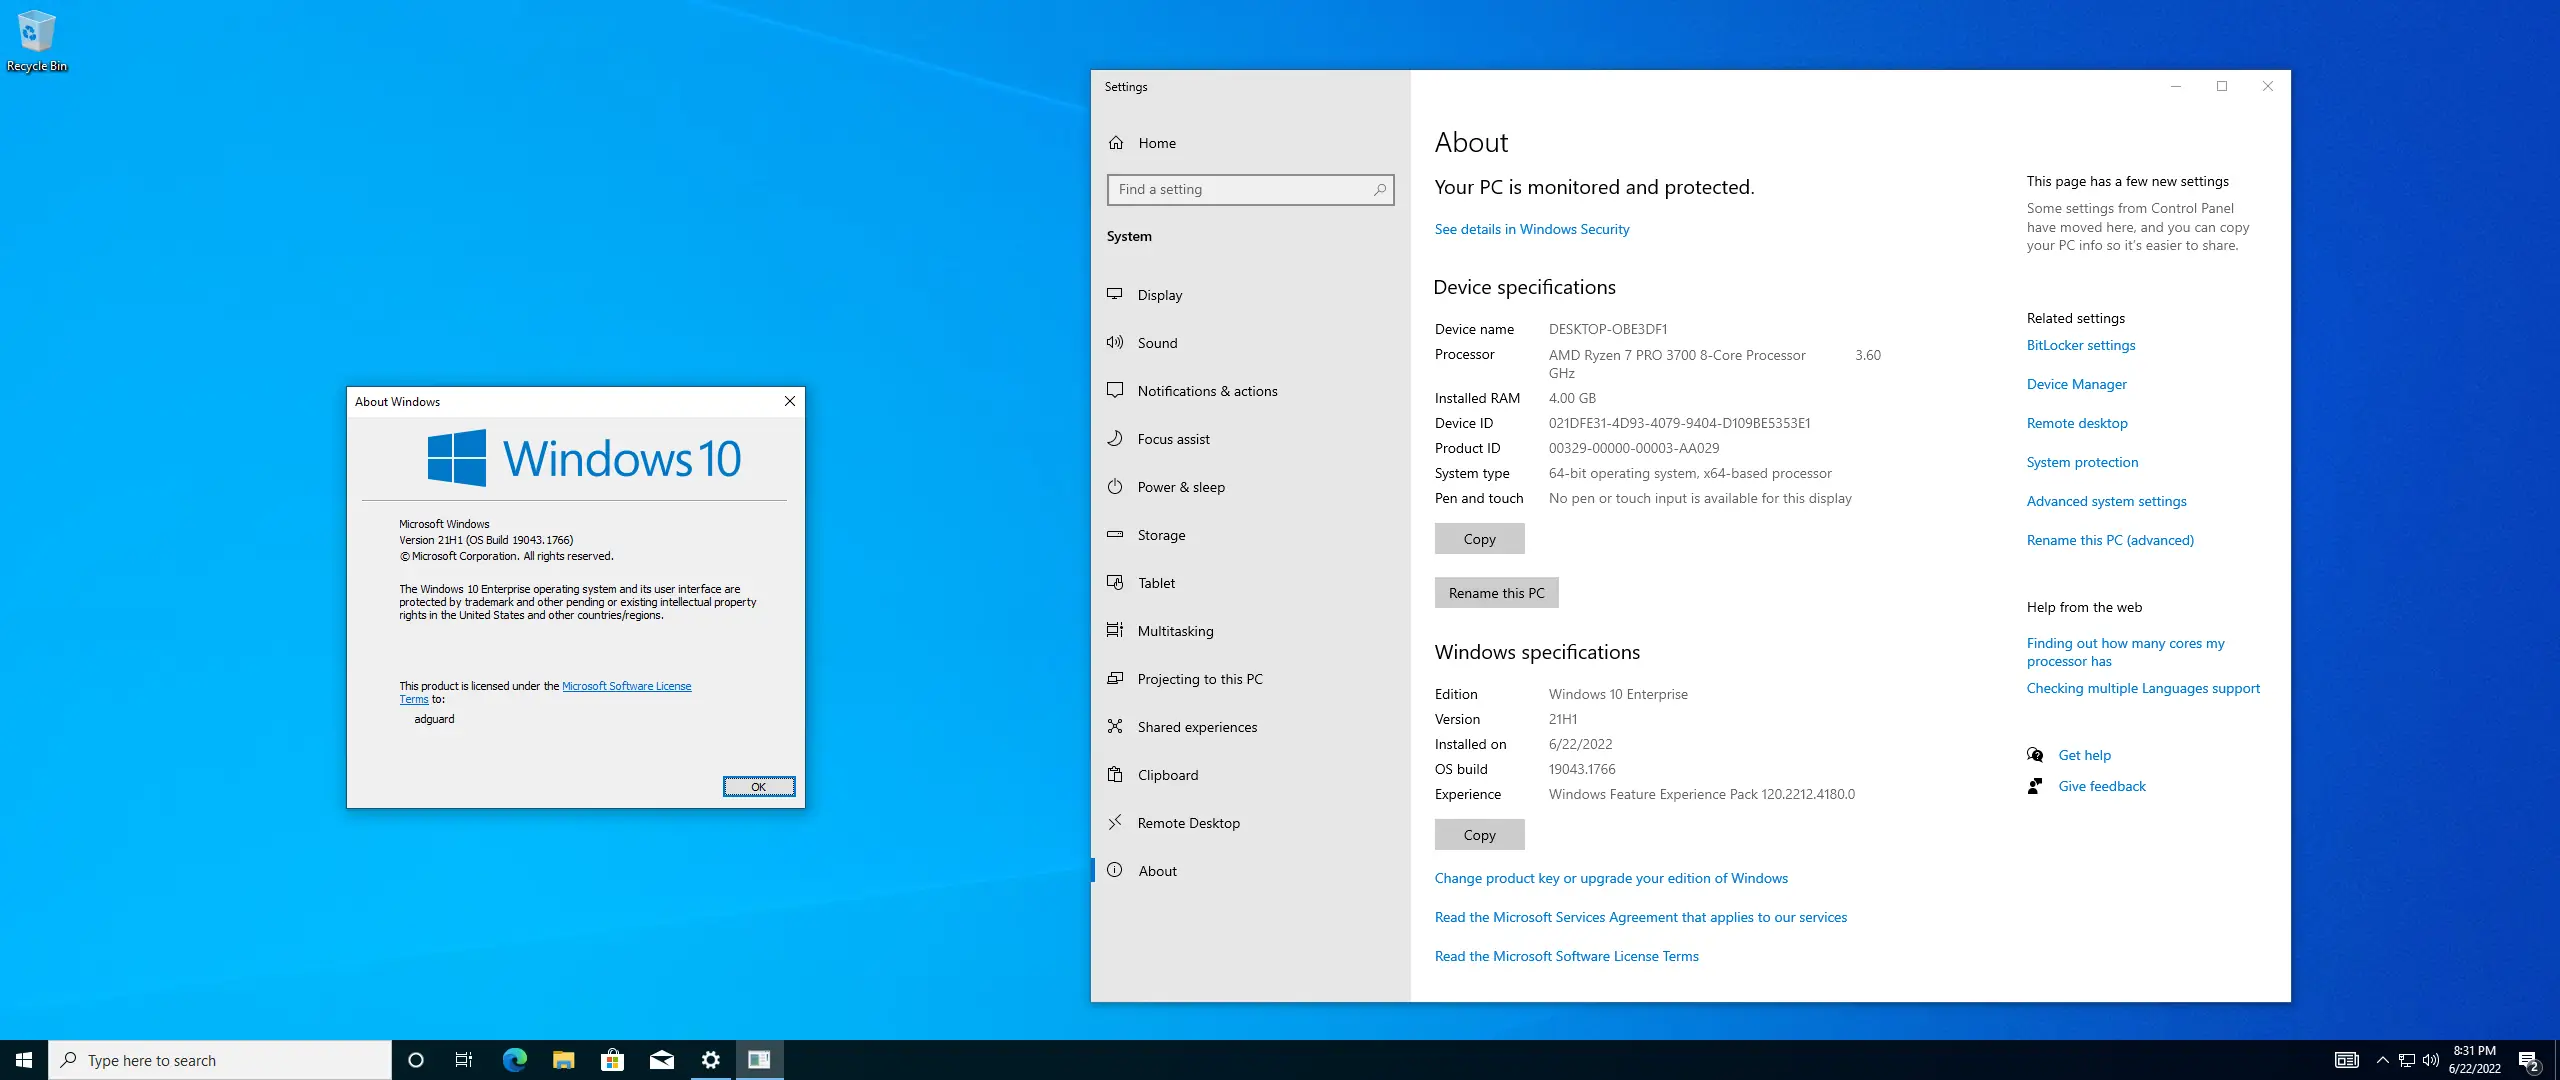Click the Rename this PC button
The width and height of the screenshot is (2560, 1080).
tap(1496, 593)
